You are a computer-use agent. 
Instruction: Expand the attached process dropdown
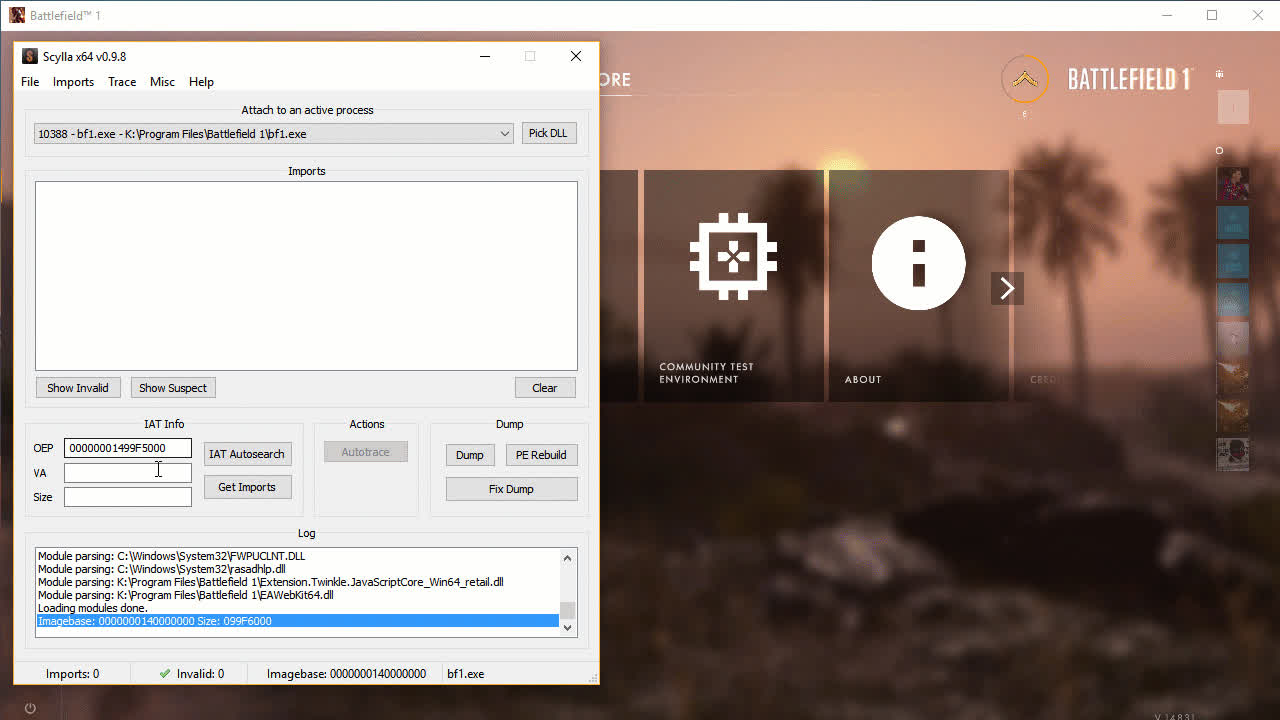click(x=505, y=134)
